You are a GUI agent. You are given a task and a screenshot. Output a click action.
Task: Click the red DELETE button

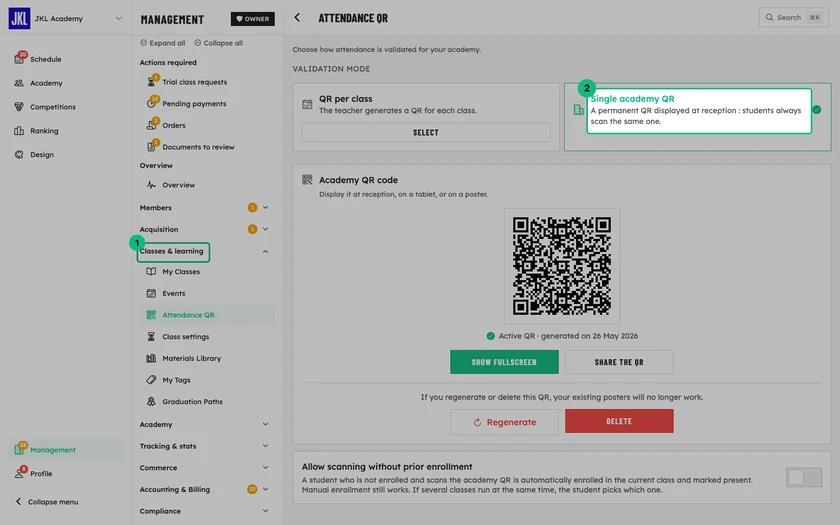tap(619, 421)
